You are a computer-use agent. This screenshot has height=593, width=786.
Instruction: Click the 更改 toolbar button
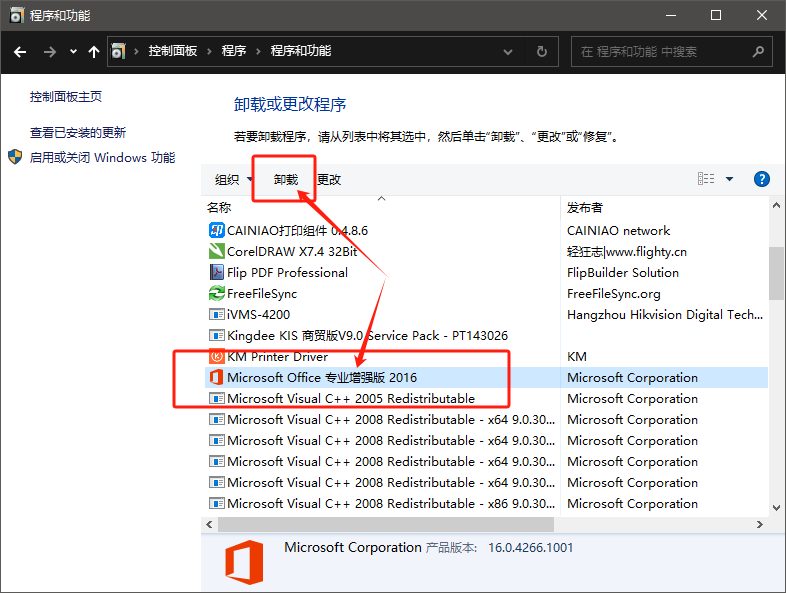click(329, 180)
